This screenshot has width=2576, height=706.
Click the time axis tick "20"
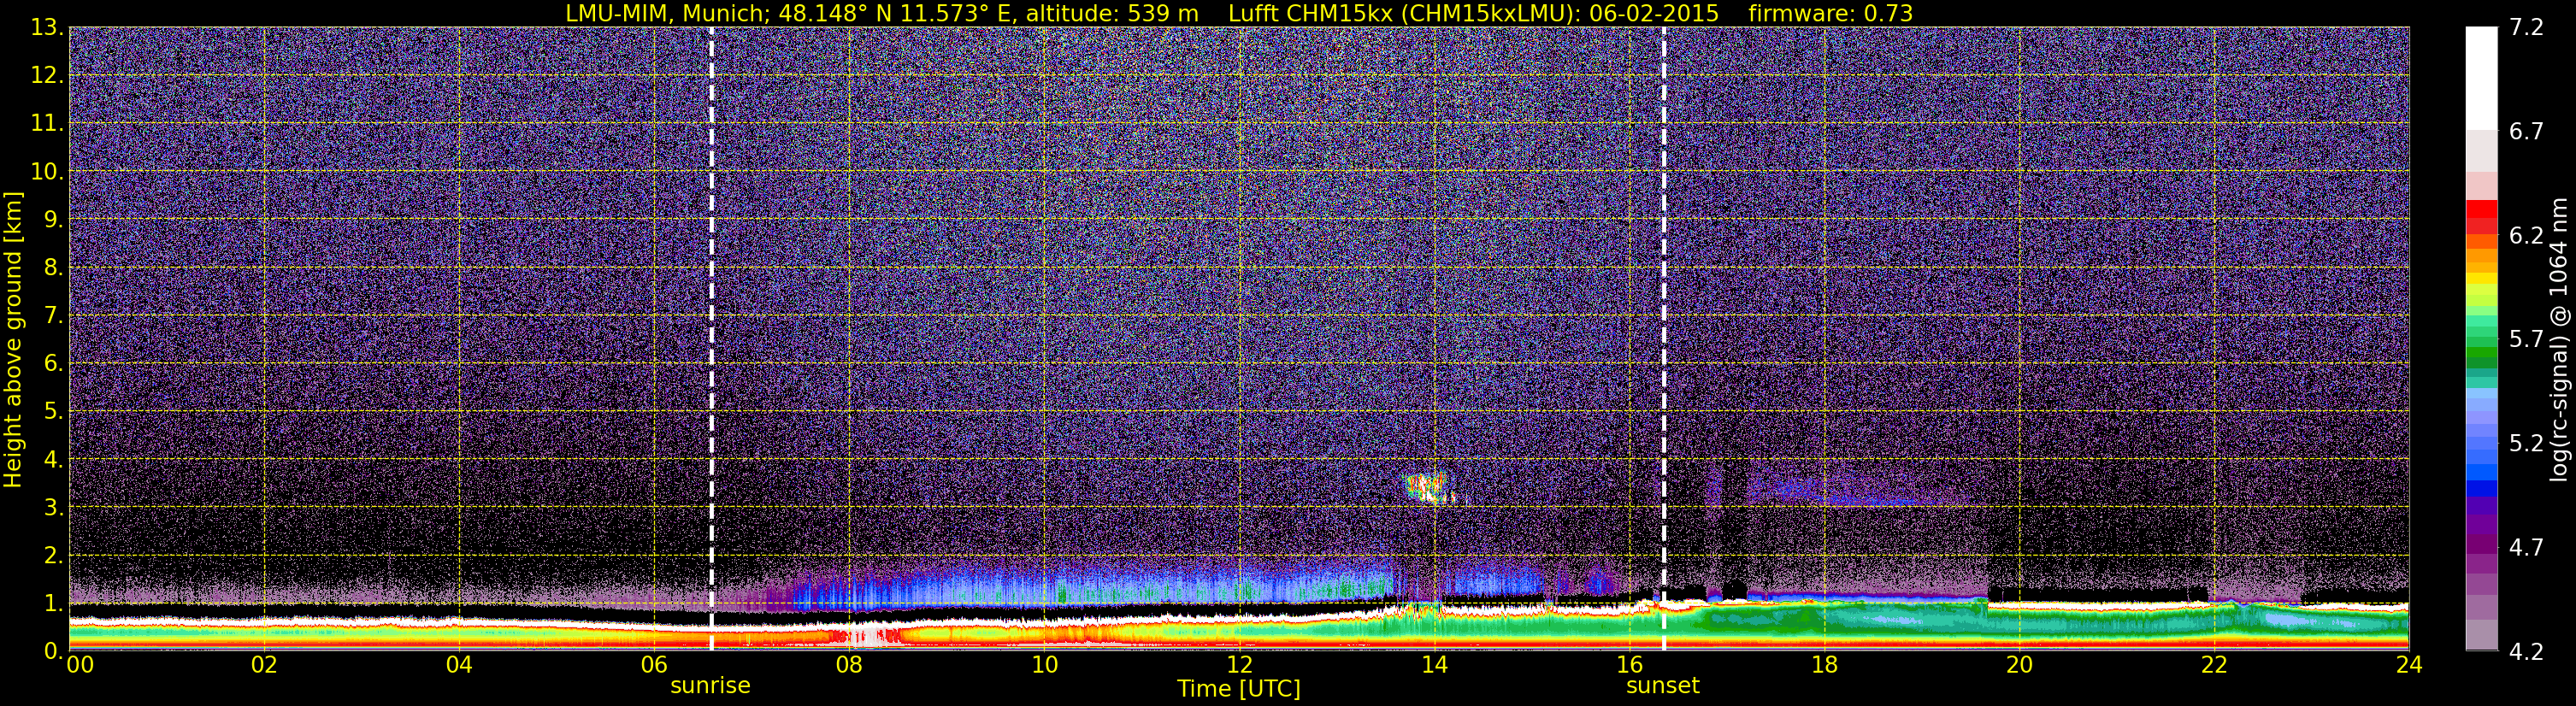tap(2019, 665)
